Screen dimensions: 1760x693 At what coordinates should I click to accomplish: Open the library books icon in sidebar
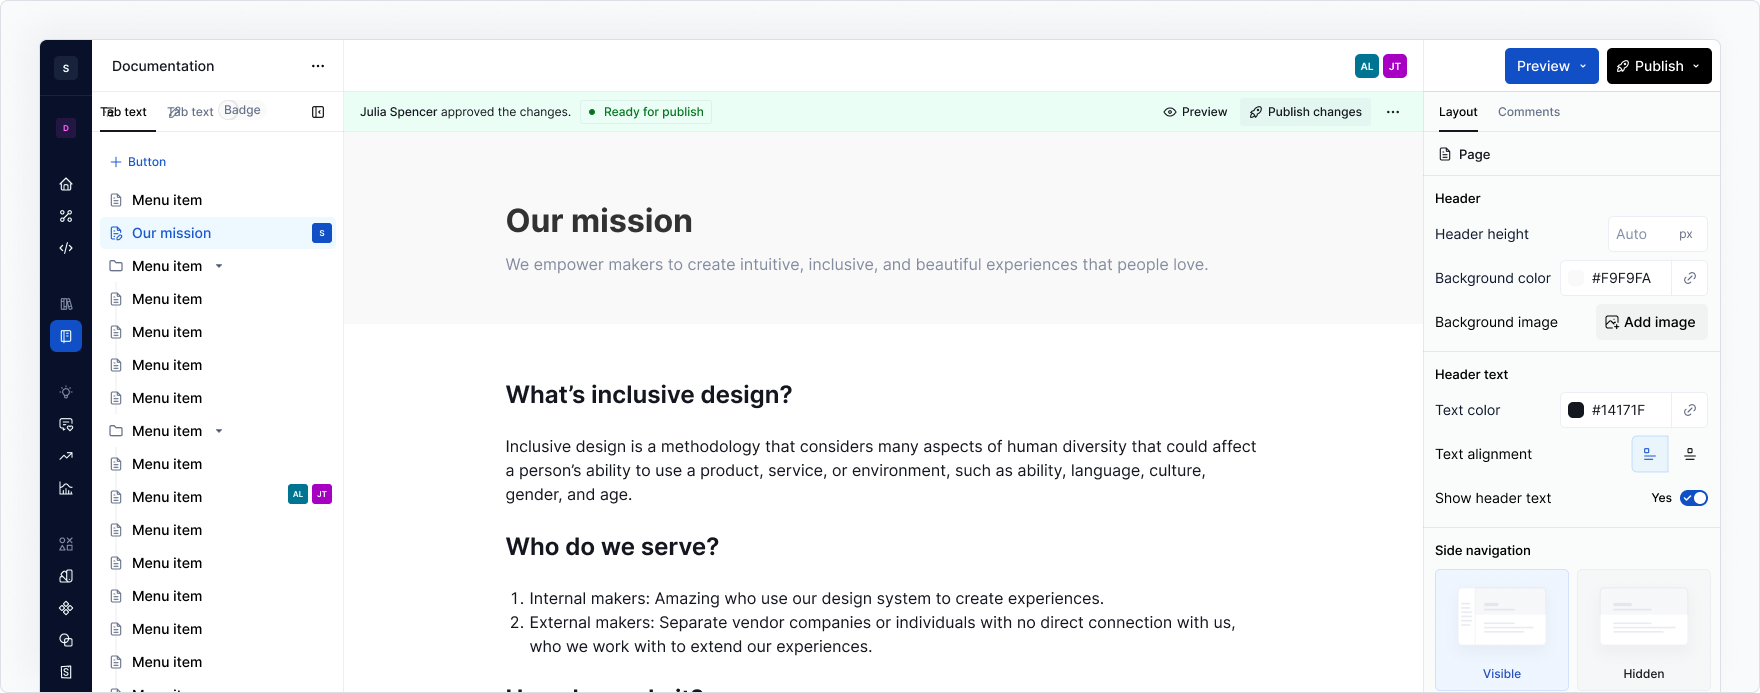(x=66, y=304)
